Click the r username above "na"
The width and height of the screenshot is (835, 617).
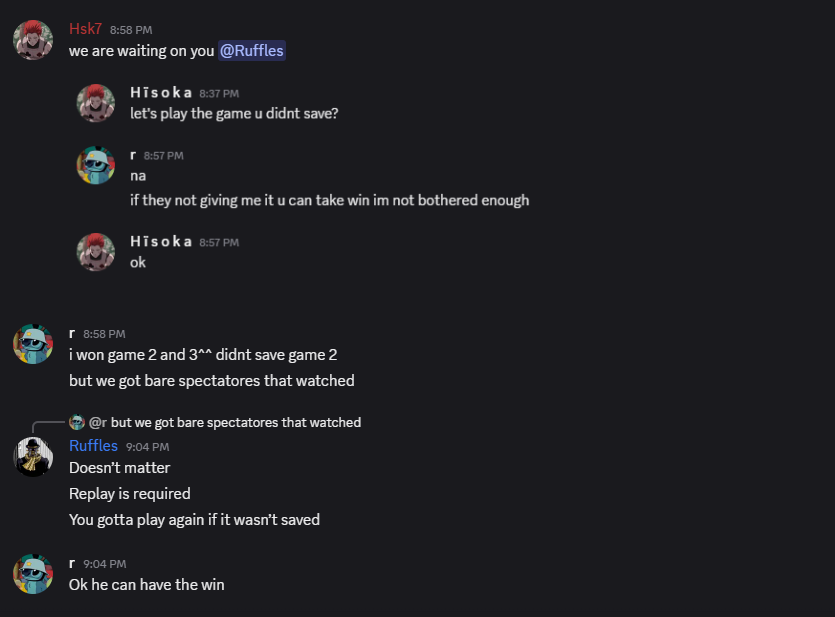pos(133,155)
